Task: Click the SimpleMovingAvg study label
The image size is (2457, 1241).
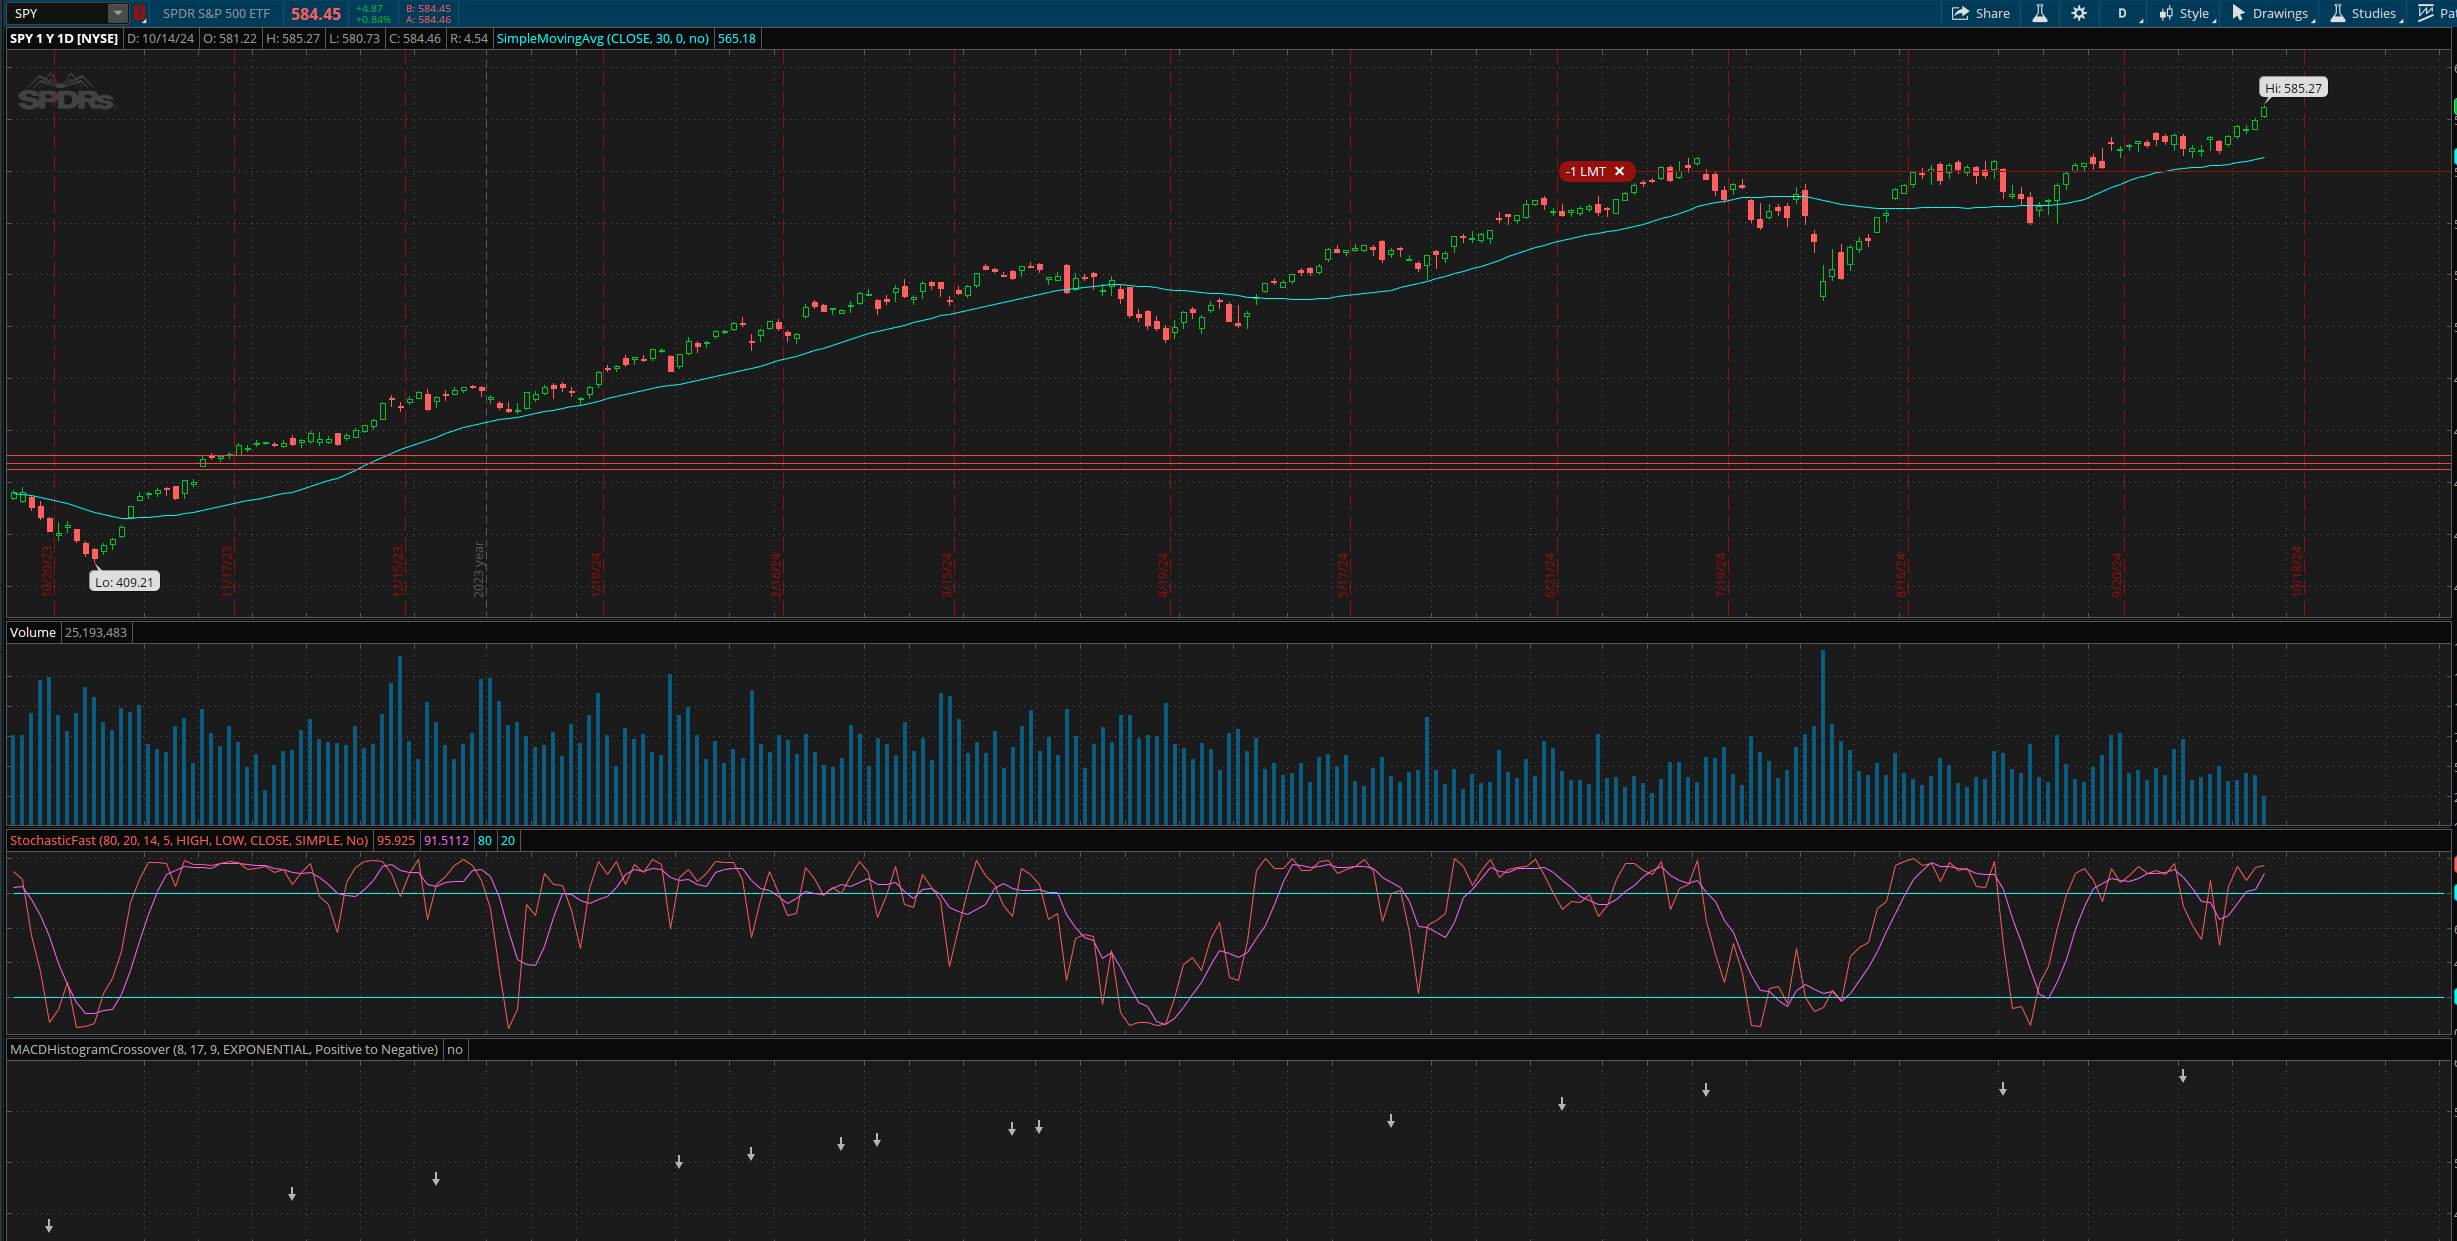Action: pos(602,38)
